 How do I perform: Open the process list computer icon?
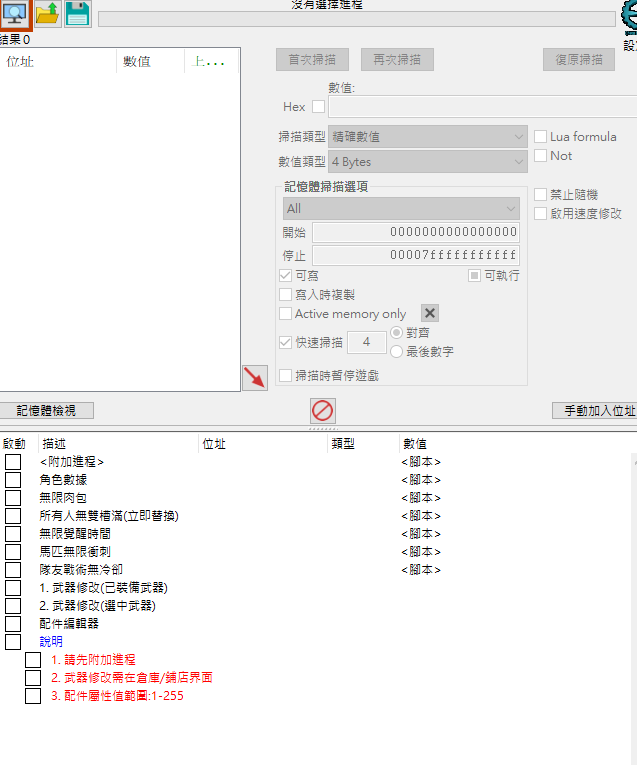click(x=15, y=14)
